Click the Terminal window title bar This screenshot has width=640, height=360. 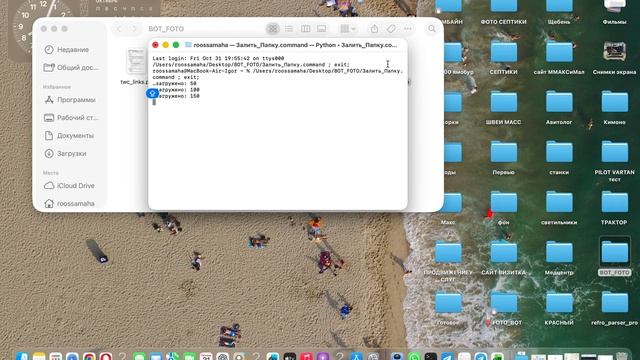[x=278, y=45]
